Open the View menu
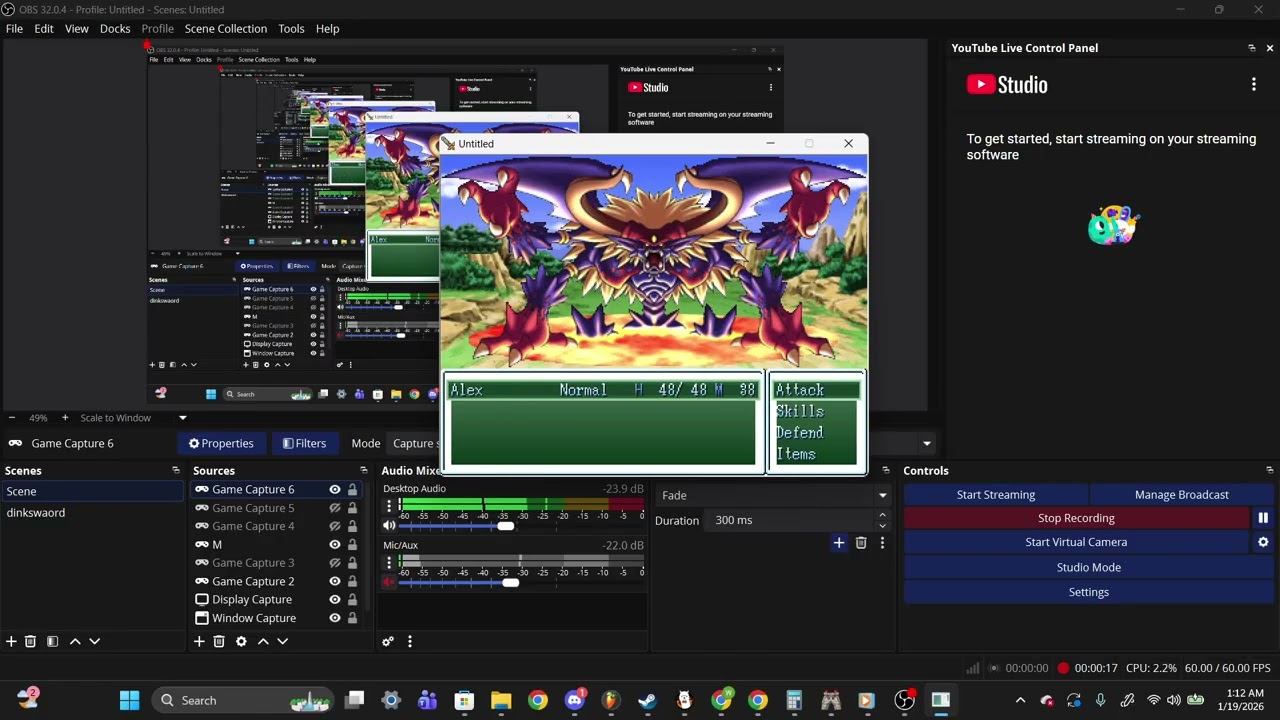 [x=77, y=28]
